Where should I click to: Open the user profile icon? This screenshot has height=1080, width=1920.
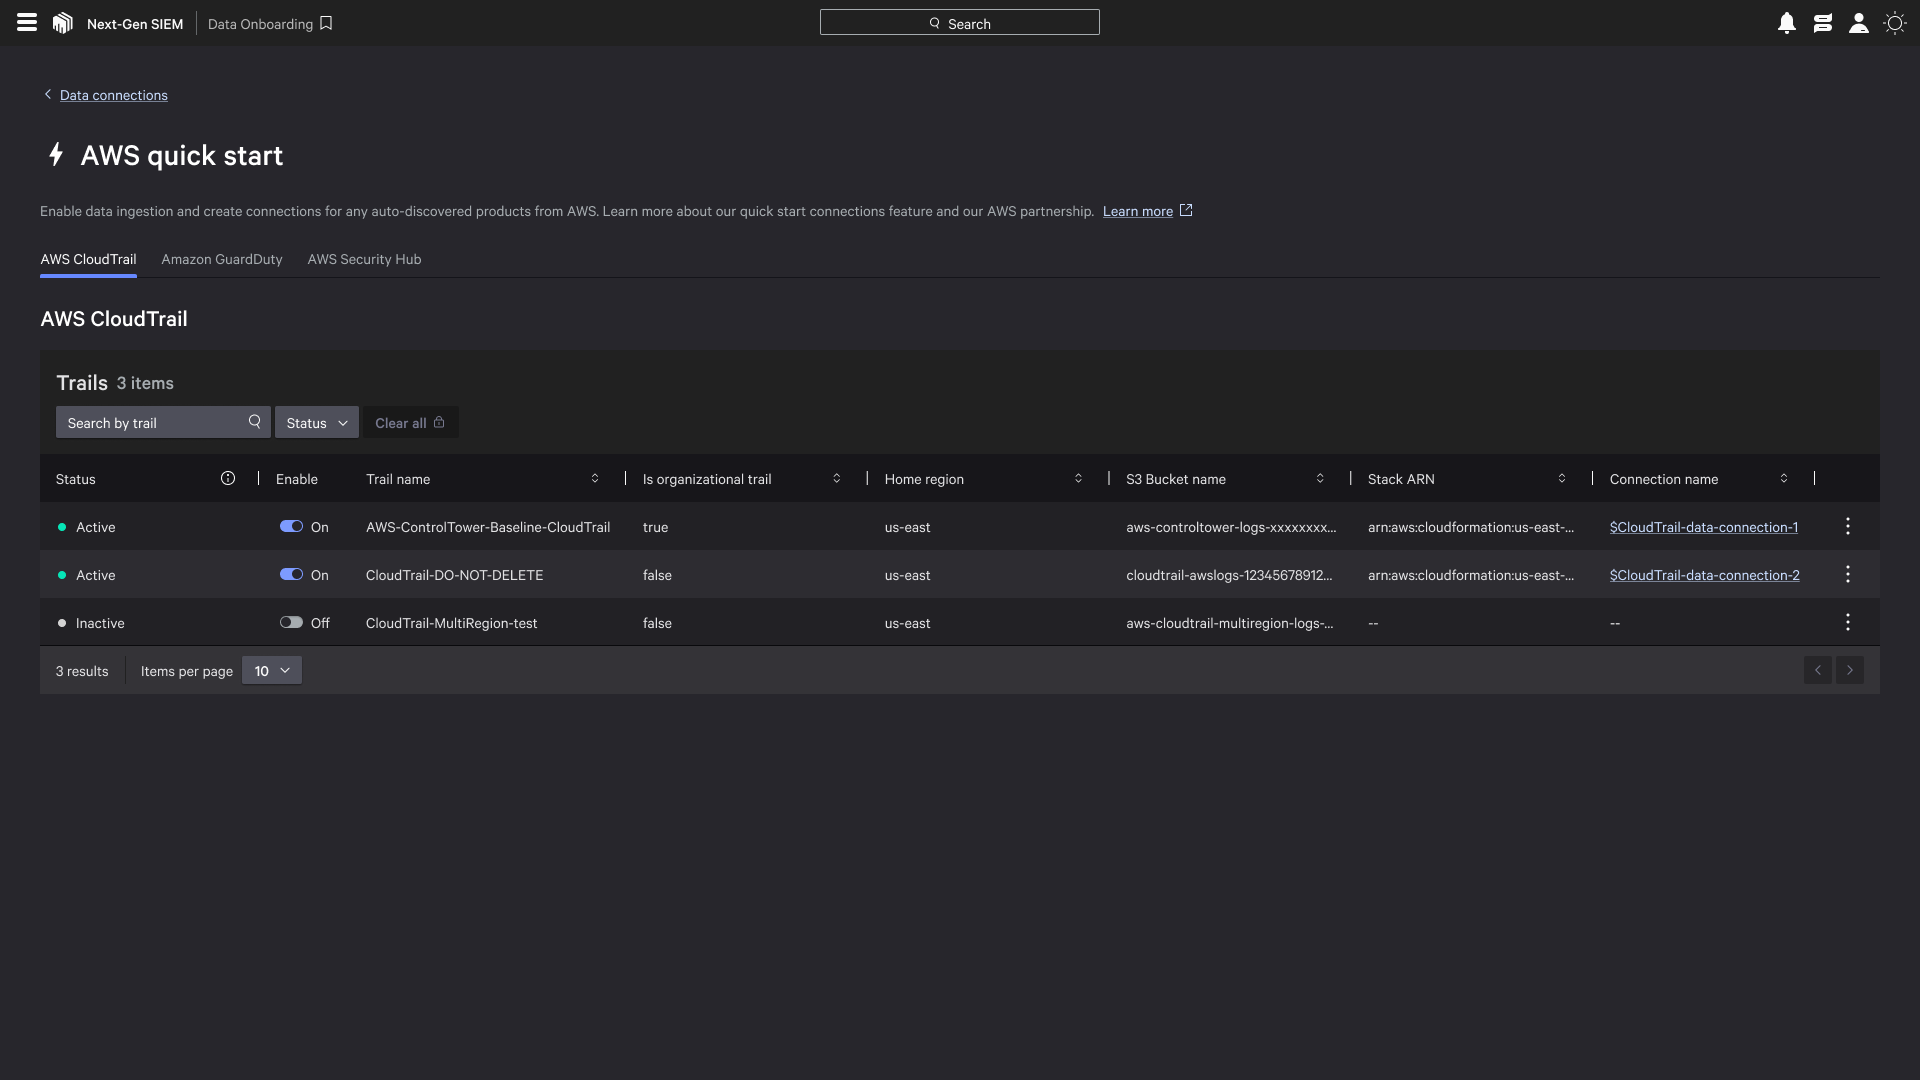(1859, 23)
